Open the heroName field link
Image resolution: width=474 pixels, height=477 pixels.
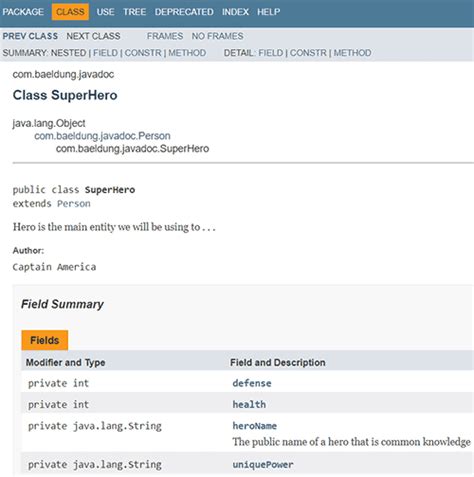255,426
